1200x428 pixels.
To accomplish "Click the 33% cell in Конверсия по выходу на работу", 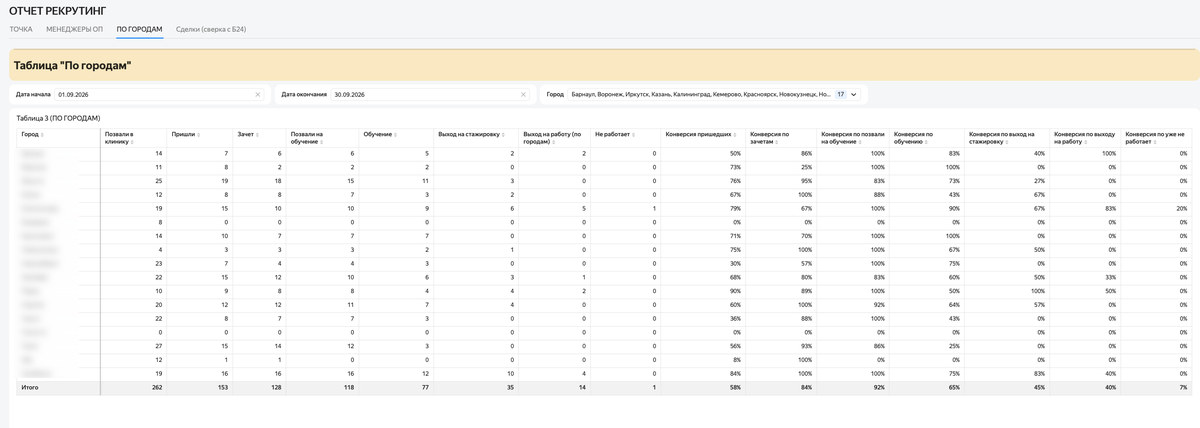I will 1109,277.
